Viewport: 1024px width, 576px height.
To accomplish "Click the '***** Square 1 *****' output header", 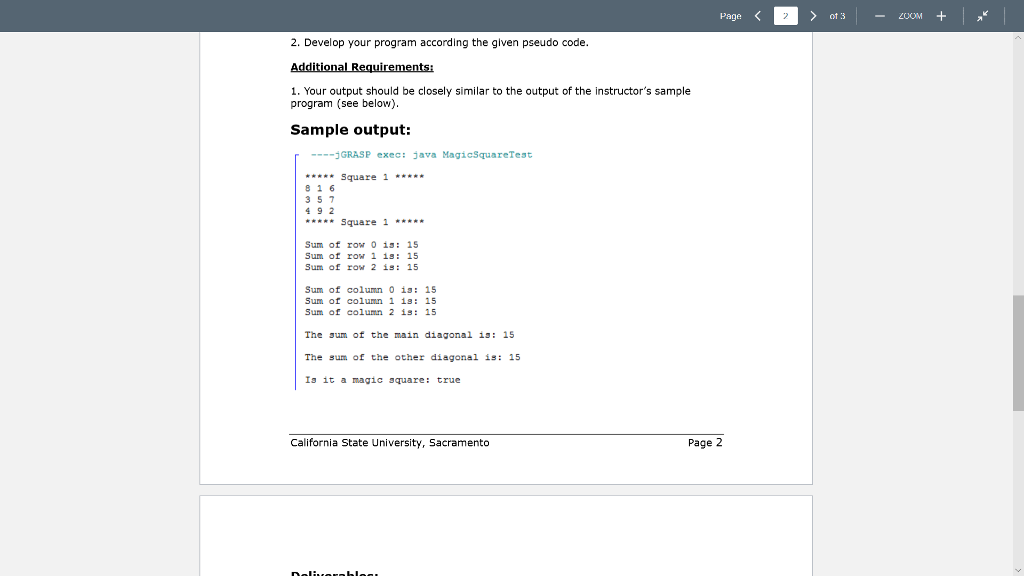I will click(362, 177).
